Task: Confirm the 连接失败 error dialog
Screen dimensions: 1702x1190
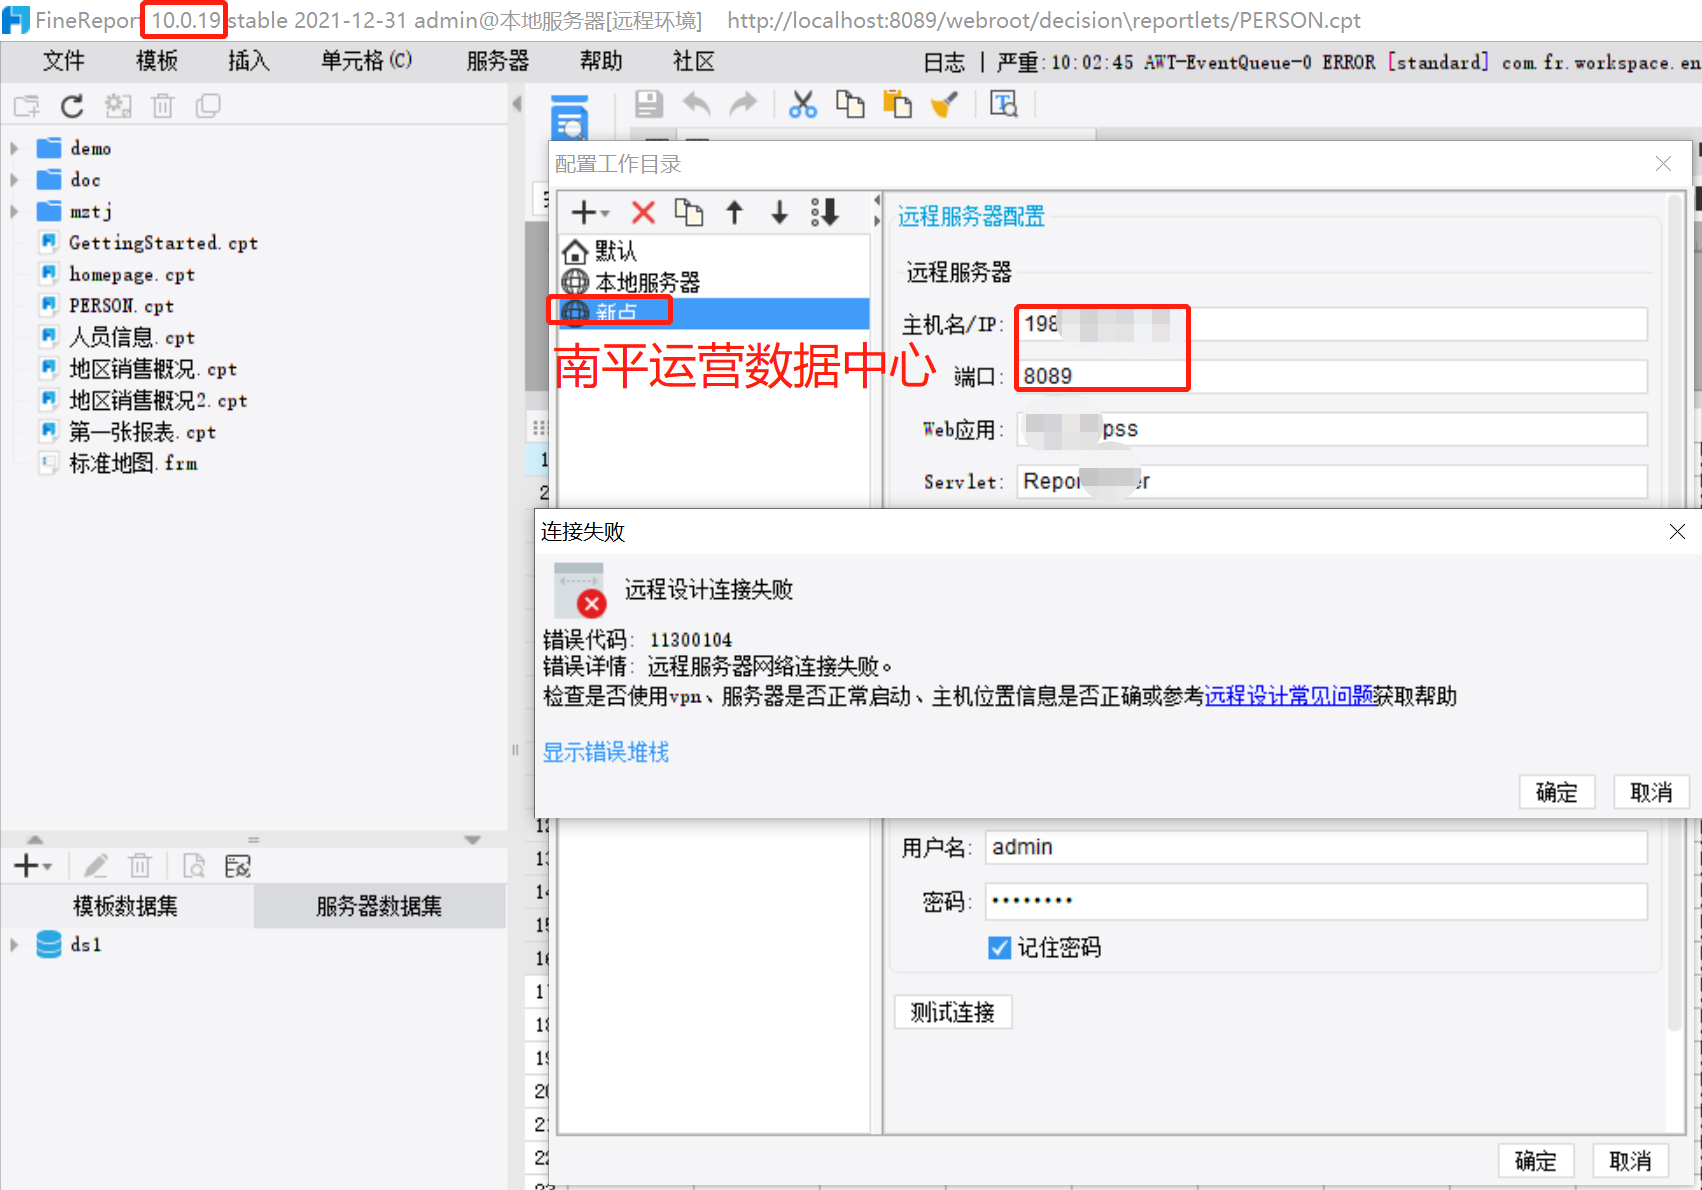Action: 1556,792
